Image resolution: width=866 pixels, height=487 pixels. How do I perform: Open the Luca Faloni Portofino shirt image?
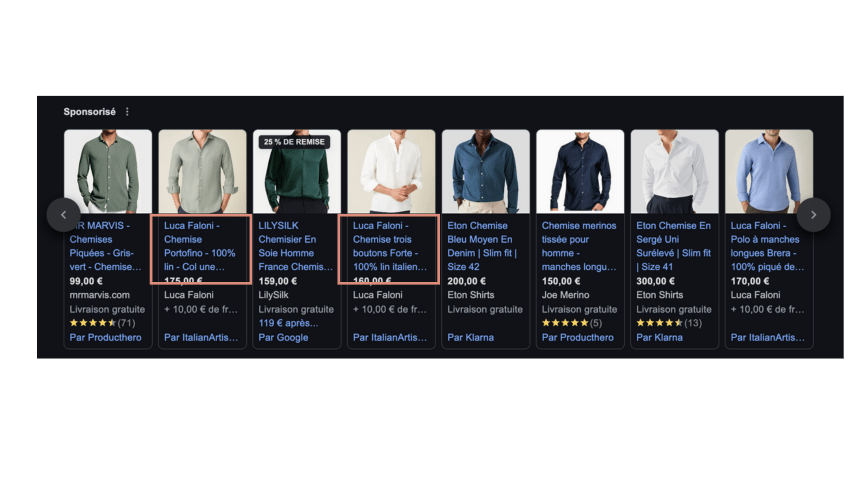coord(203,171)
